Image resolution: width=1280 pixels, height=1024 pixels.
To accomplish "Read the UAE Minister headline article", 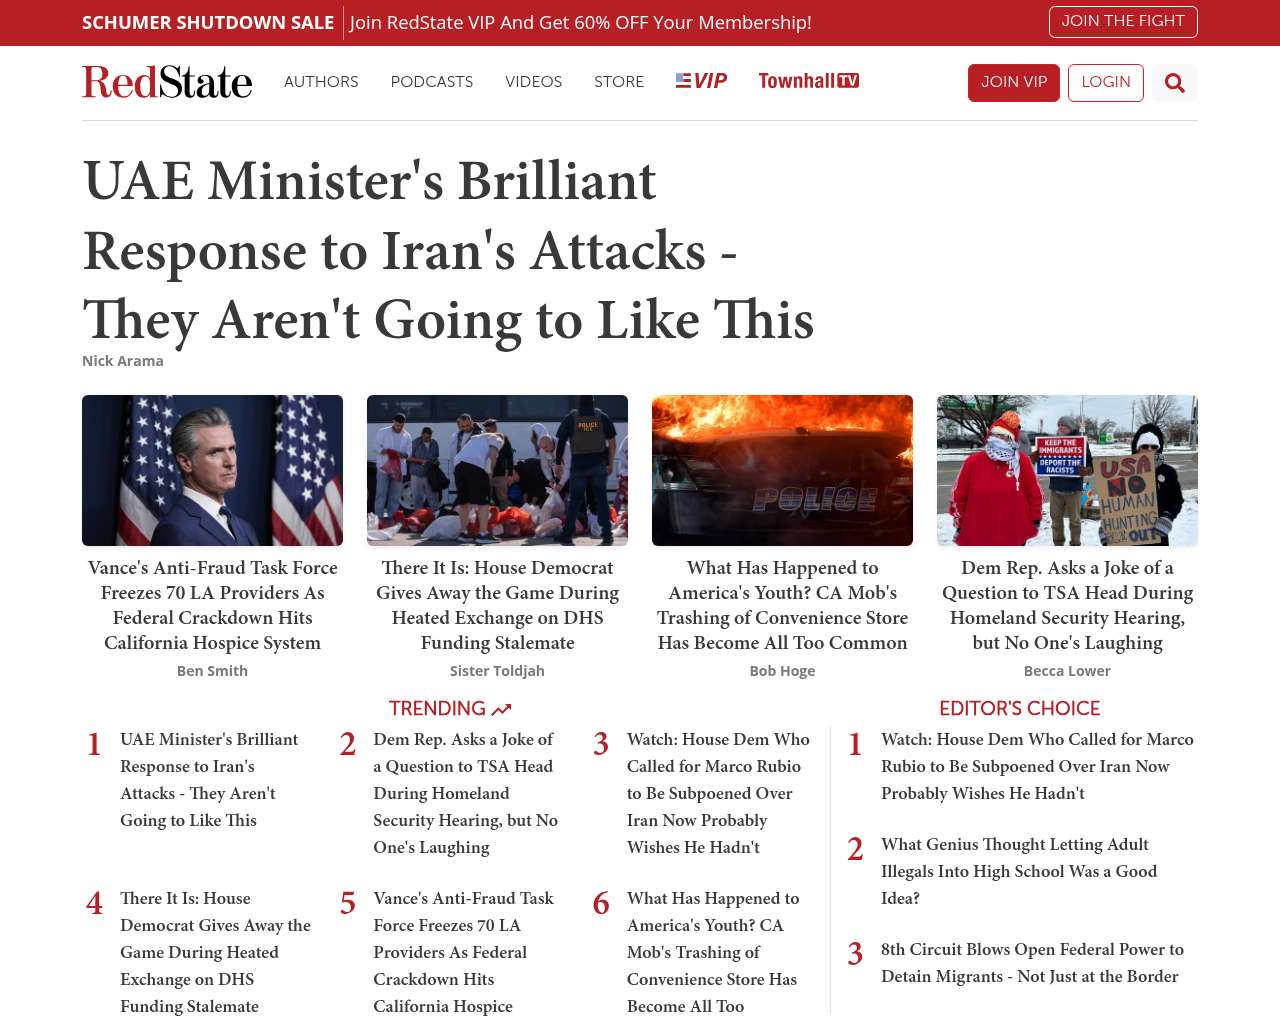I will click(448, 250).
